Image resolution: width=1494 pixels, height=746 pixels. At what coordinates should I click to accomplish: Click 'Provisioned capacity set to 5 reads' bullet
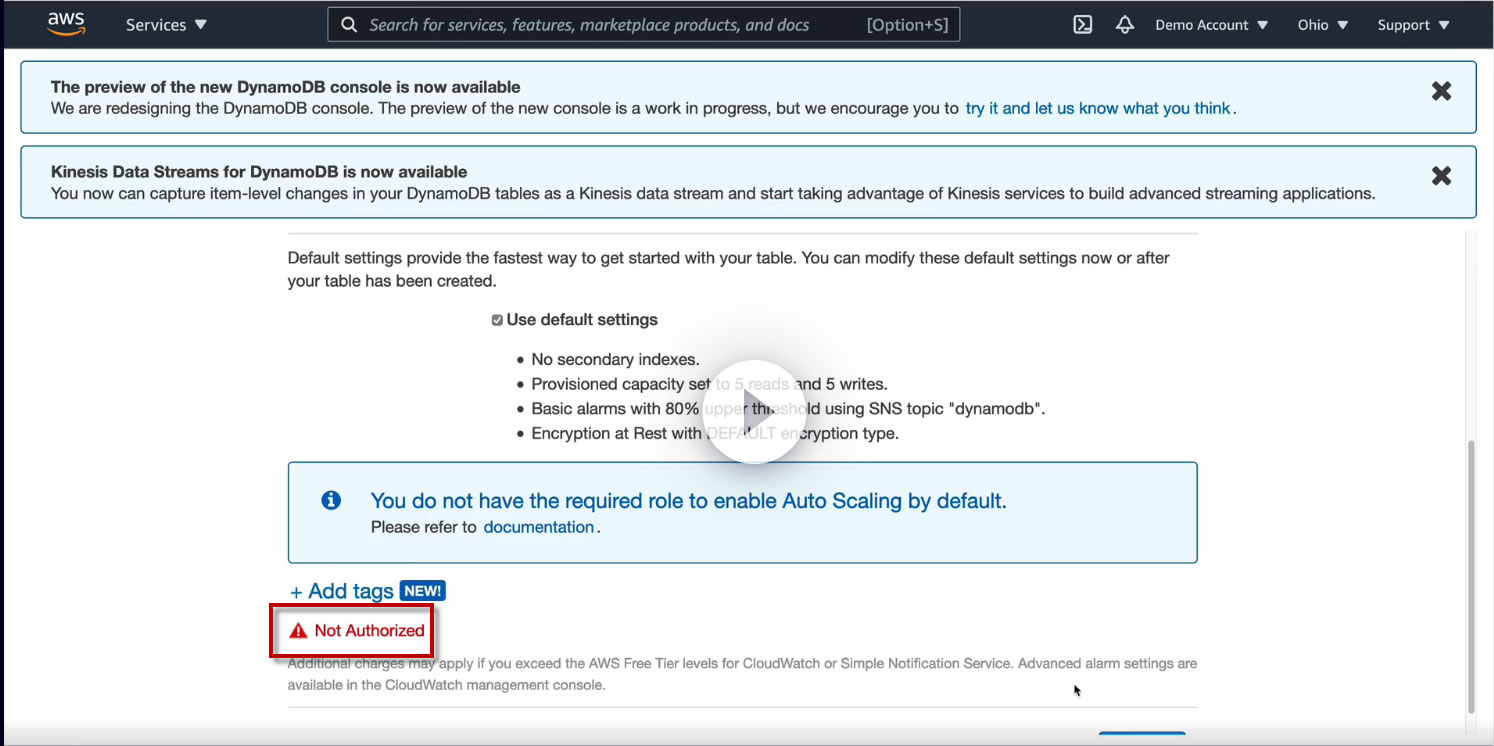tap(710, 384)
